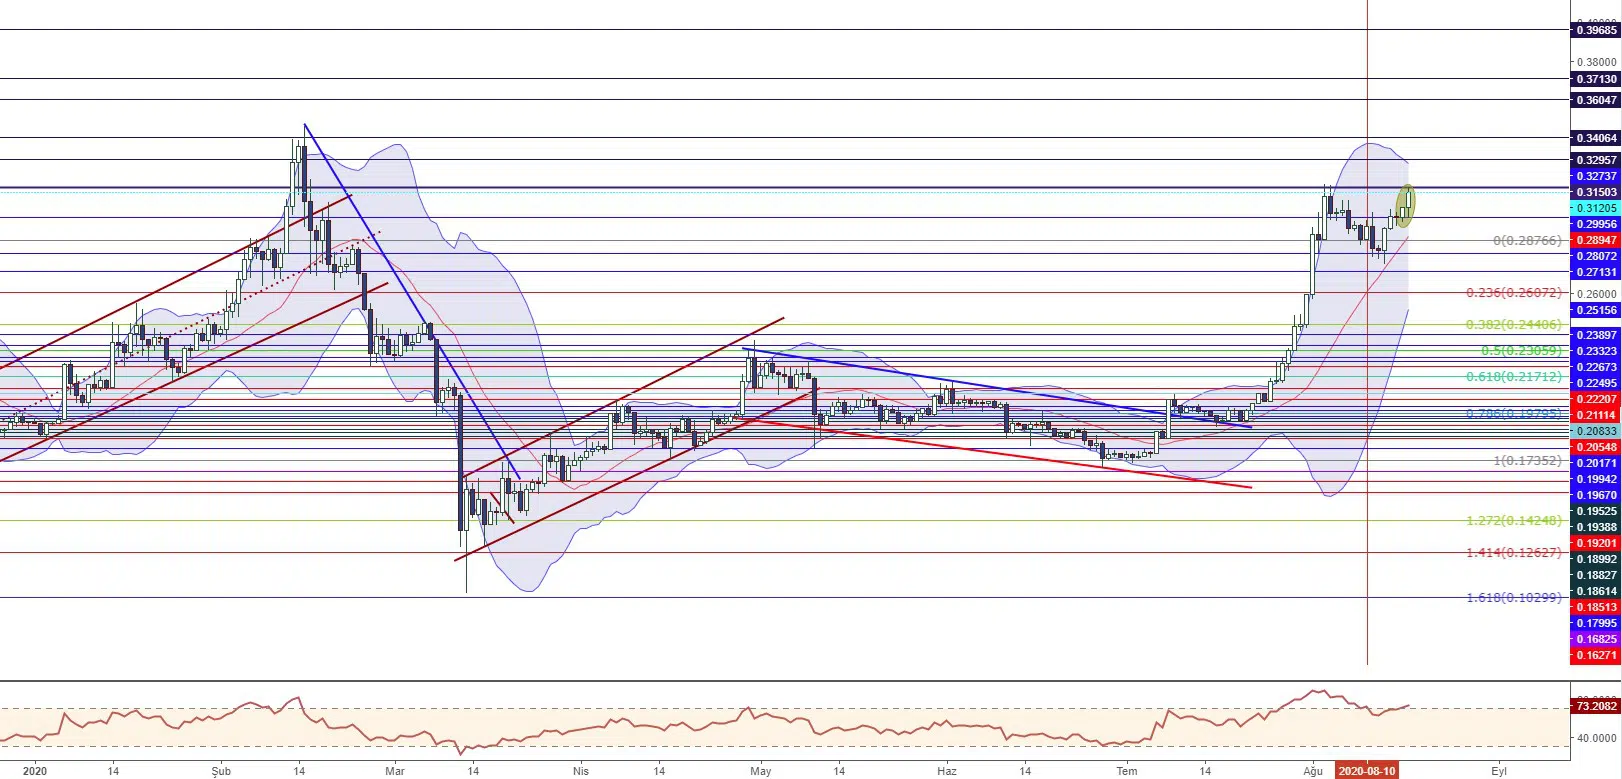Click the 2020-08-10 date marker on time axis
Viewport: 1622px width, 779px height.
[1367, 771]
